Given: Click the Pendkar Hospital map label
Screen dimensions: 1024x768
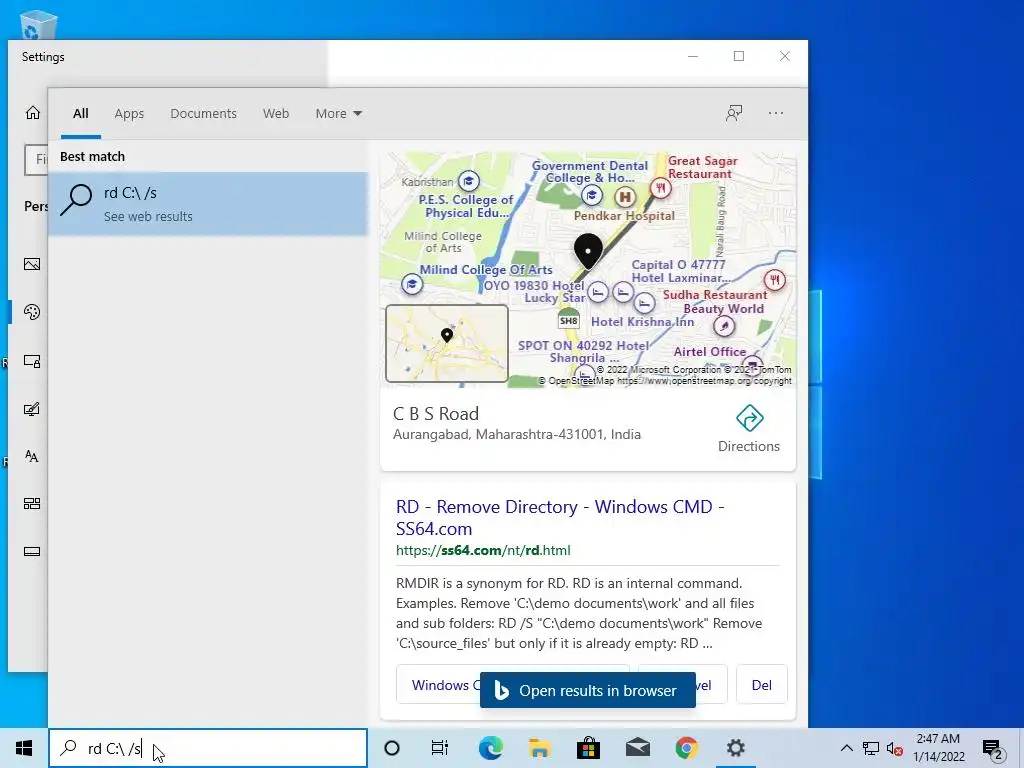Looking at the screenshot, I should [624, 216].
